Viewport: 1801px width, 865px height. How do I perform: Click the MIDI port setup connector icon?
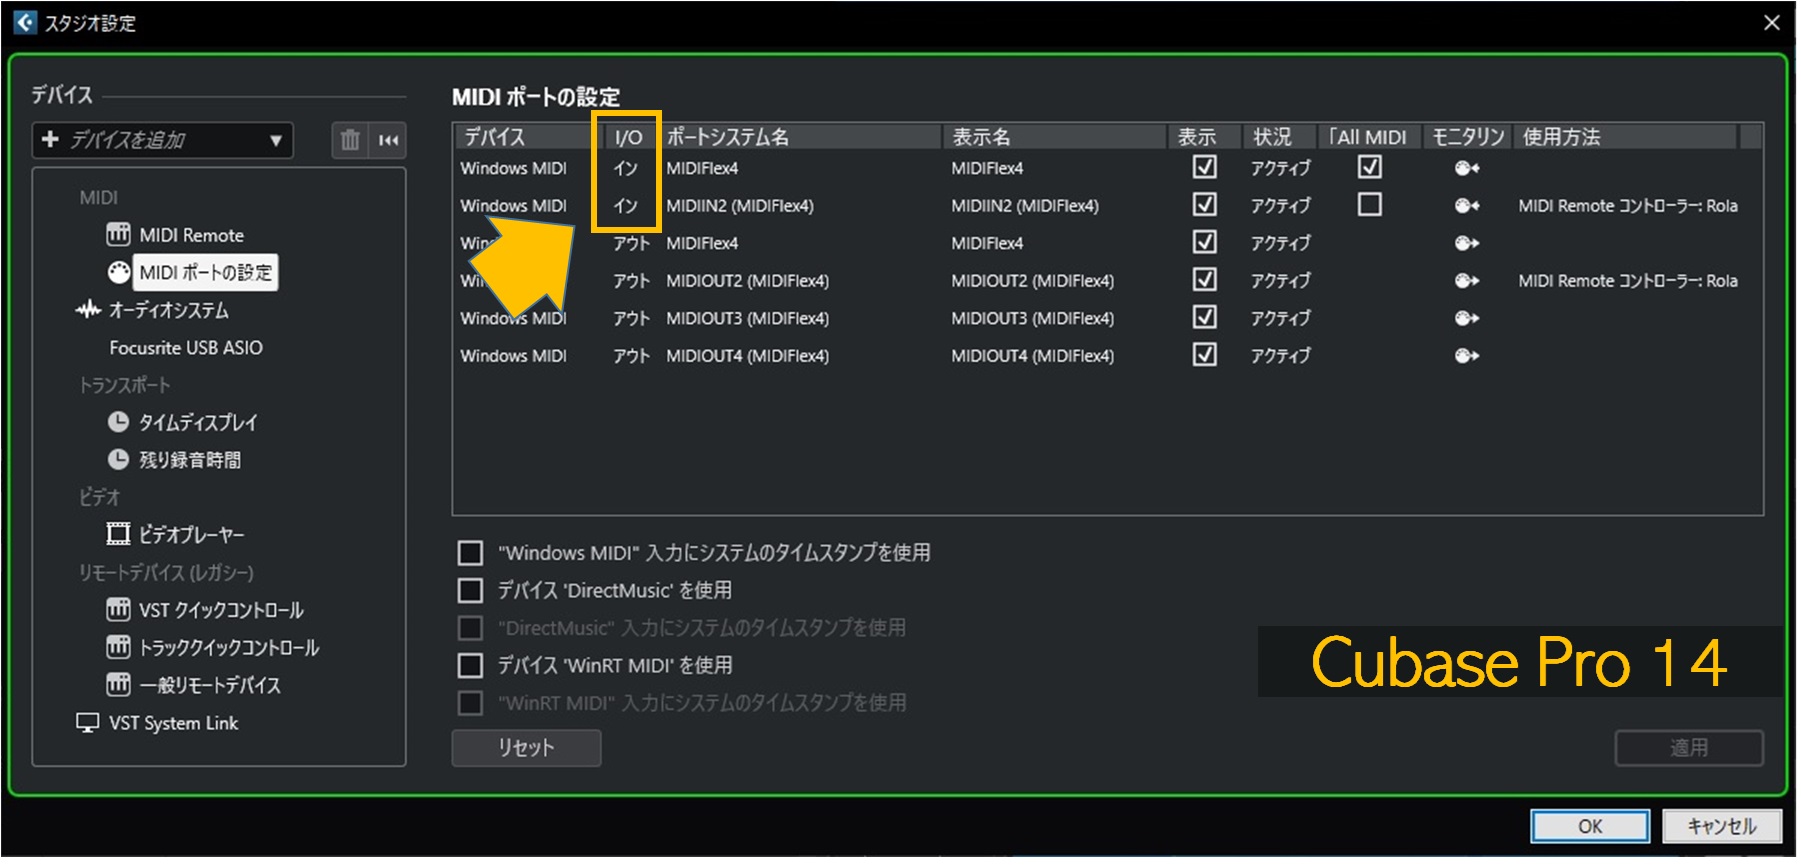click(x=118, y=272)
